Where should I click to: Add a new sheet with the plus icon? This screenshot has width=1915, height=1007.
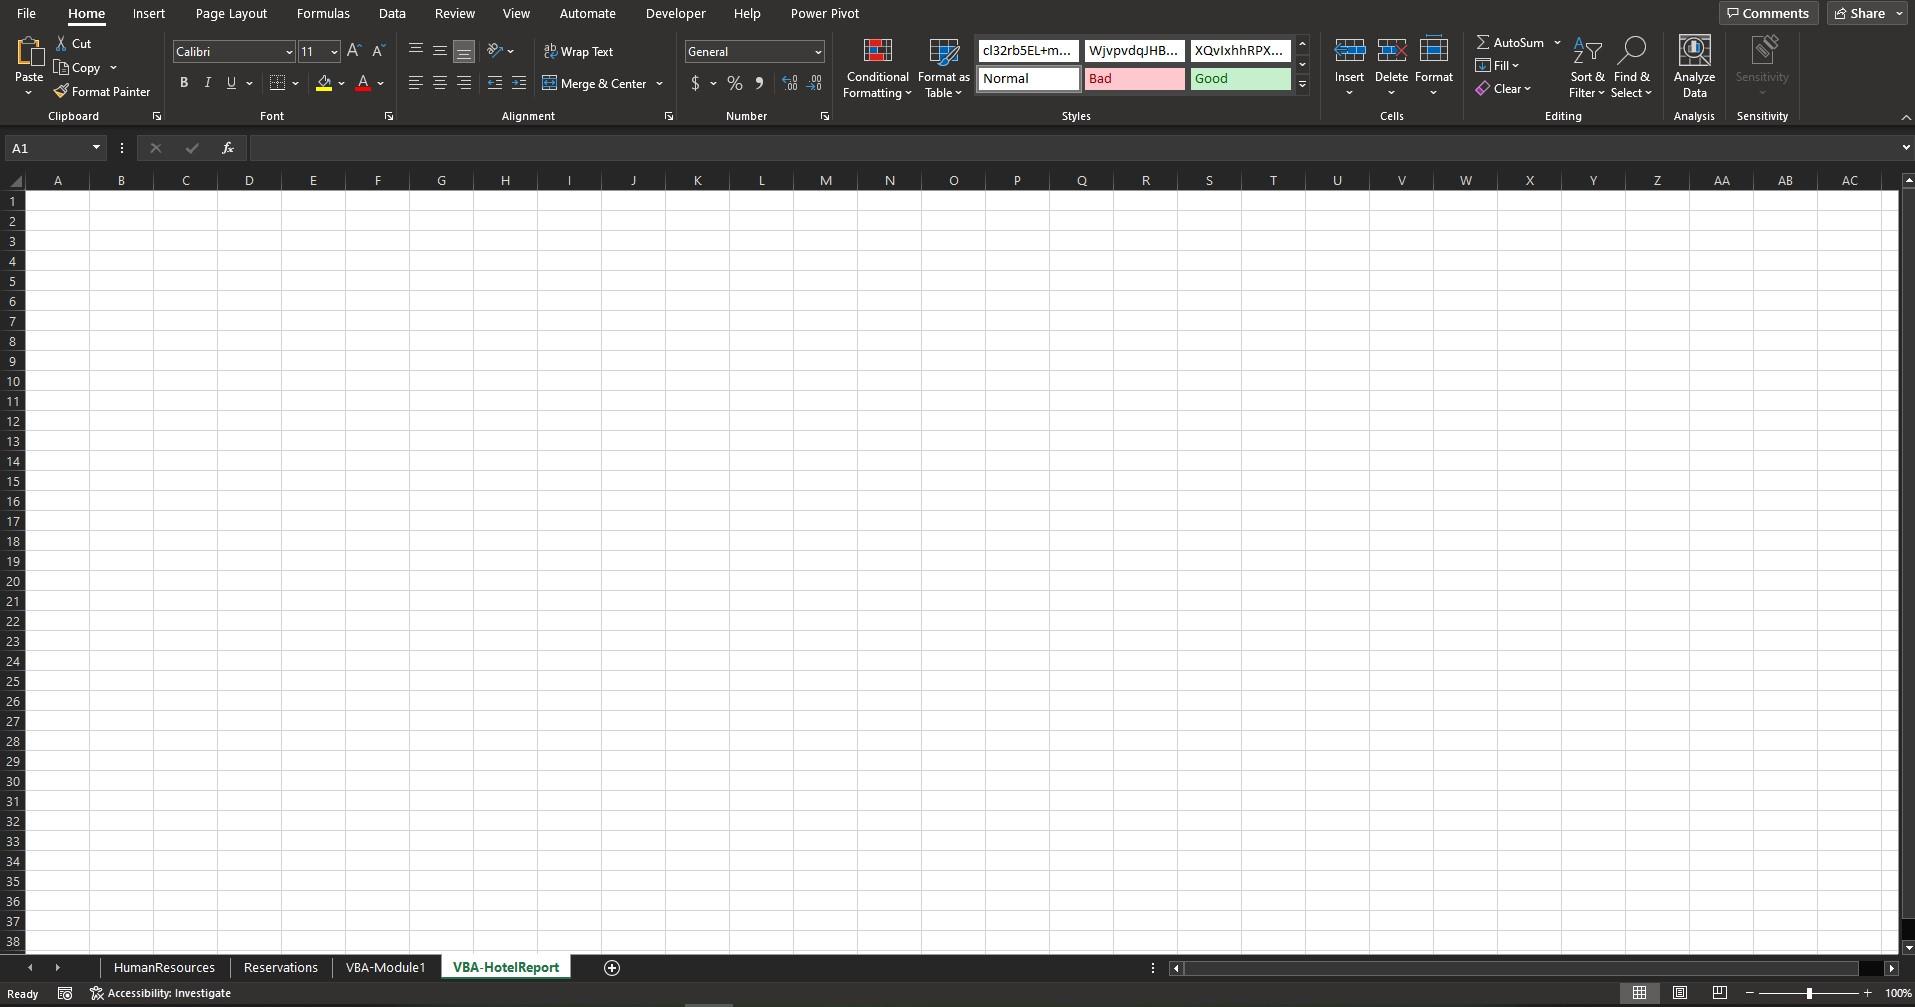(x=612, y=968)
